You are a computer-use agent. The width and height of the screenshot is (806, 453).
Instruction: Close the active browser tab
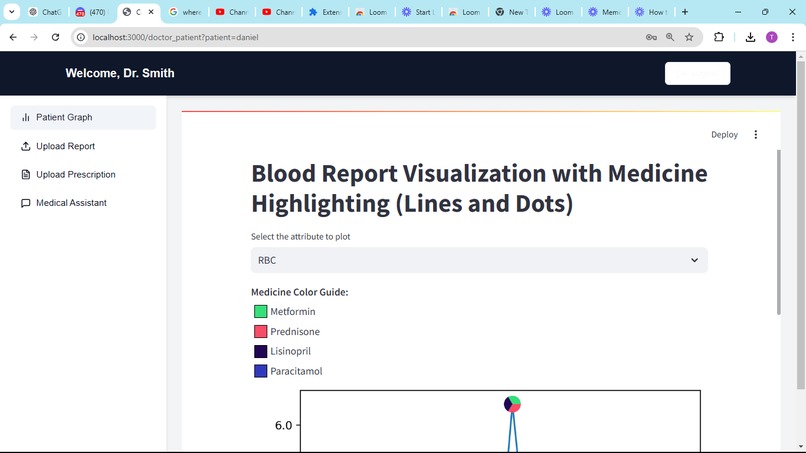(151, 12)
